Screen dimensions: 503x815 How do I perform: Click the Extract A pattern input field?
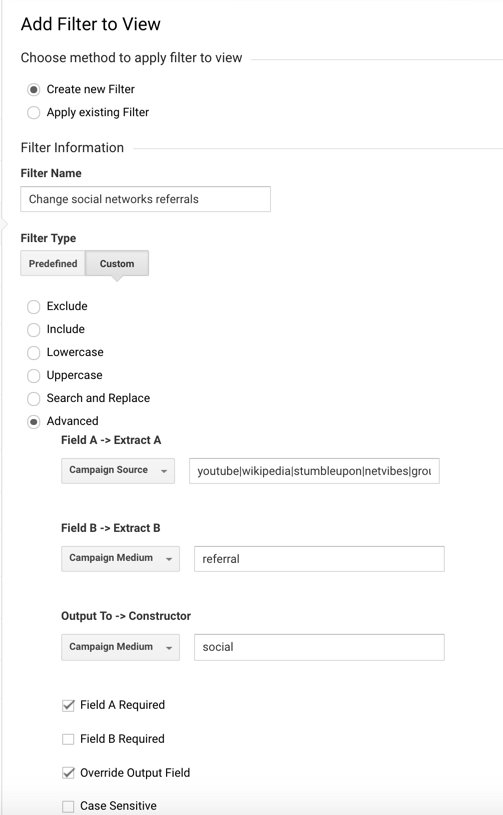tap(314, 471)
